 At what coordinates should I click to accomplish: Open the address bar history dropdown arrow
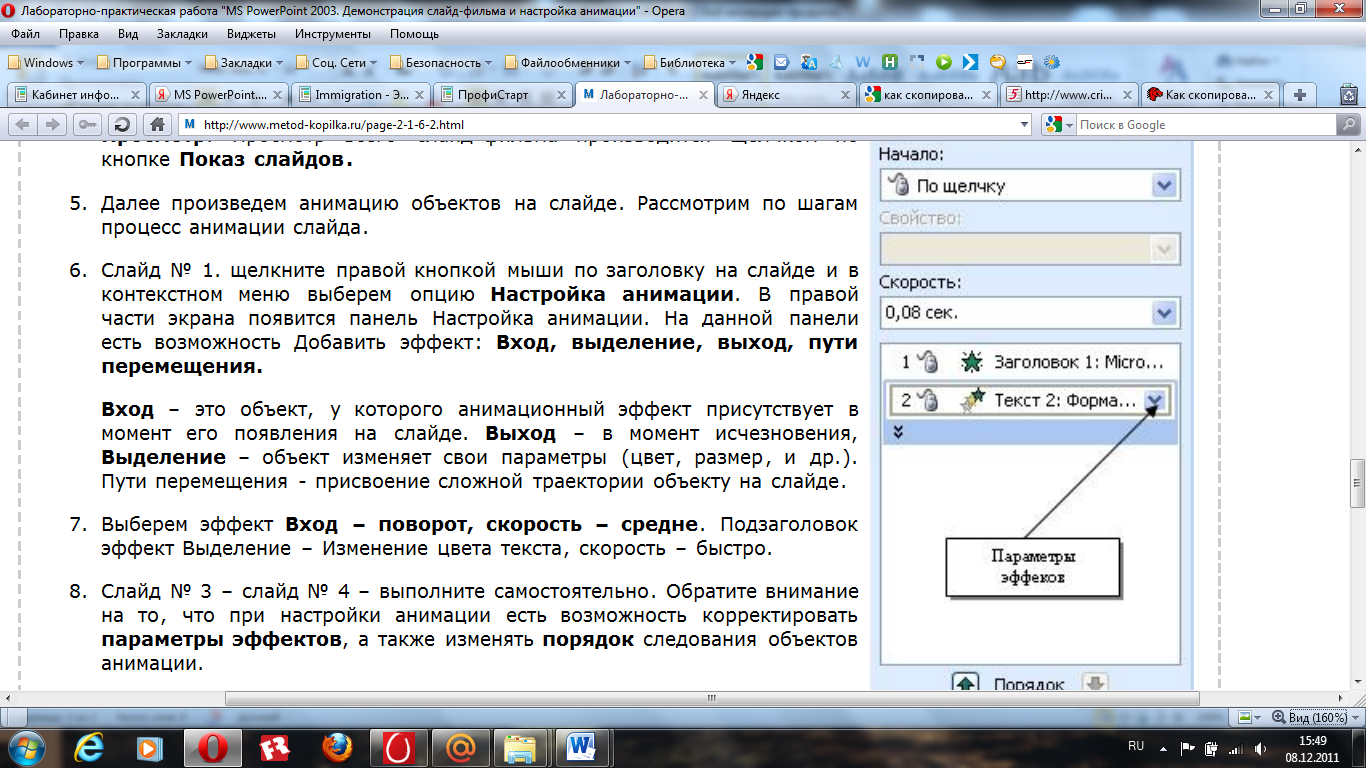(x=1023, y=125)
